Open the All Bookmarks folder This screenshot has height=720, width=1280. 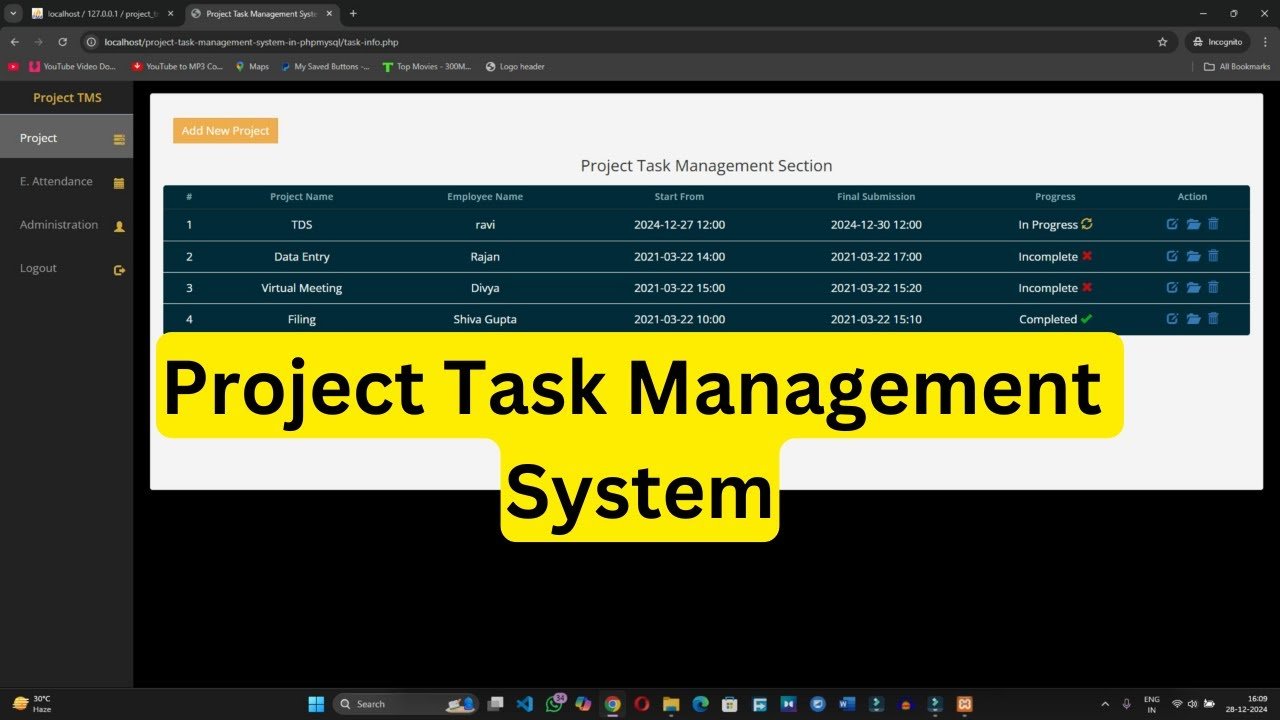click(x=1237, y=66)
